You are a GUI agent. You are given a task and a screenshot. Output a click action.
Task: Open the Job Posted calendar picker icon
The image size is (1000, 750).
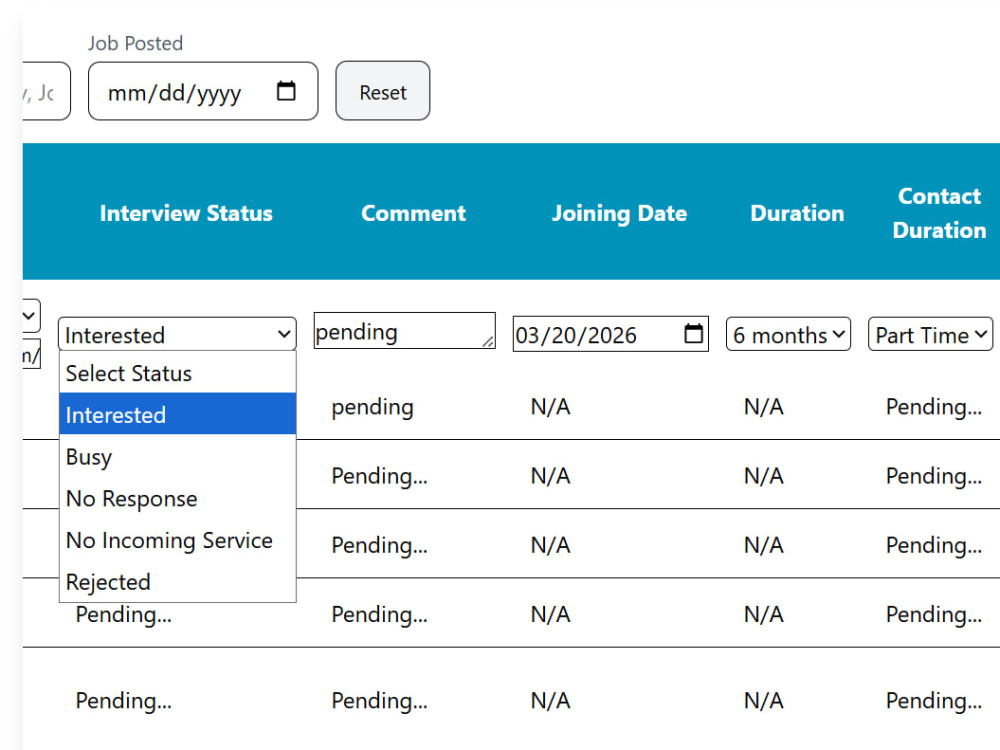tap(286, 91)
